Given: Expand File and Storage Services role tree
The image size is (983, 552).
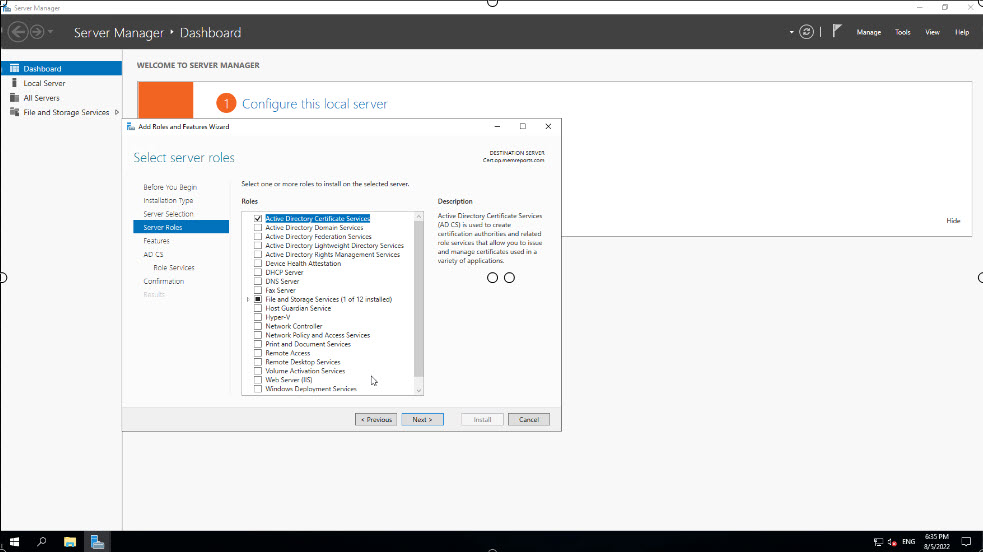Looking at the screenshot, I should [248, 299].
